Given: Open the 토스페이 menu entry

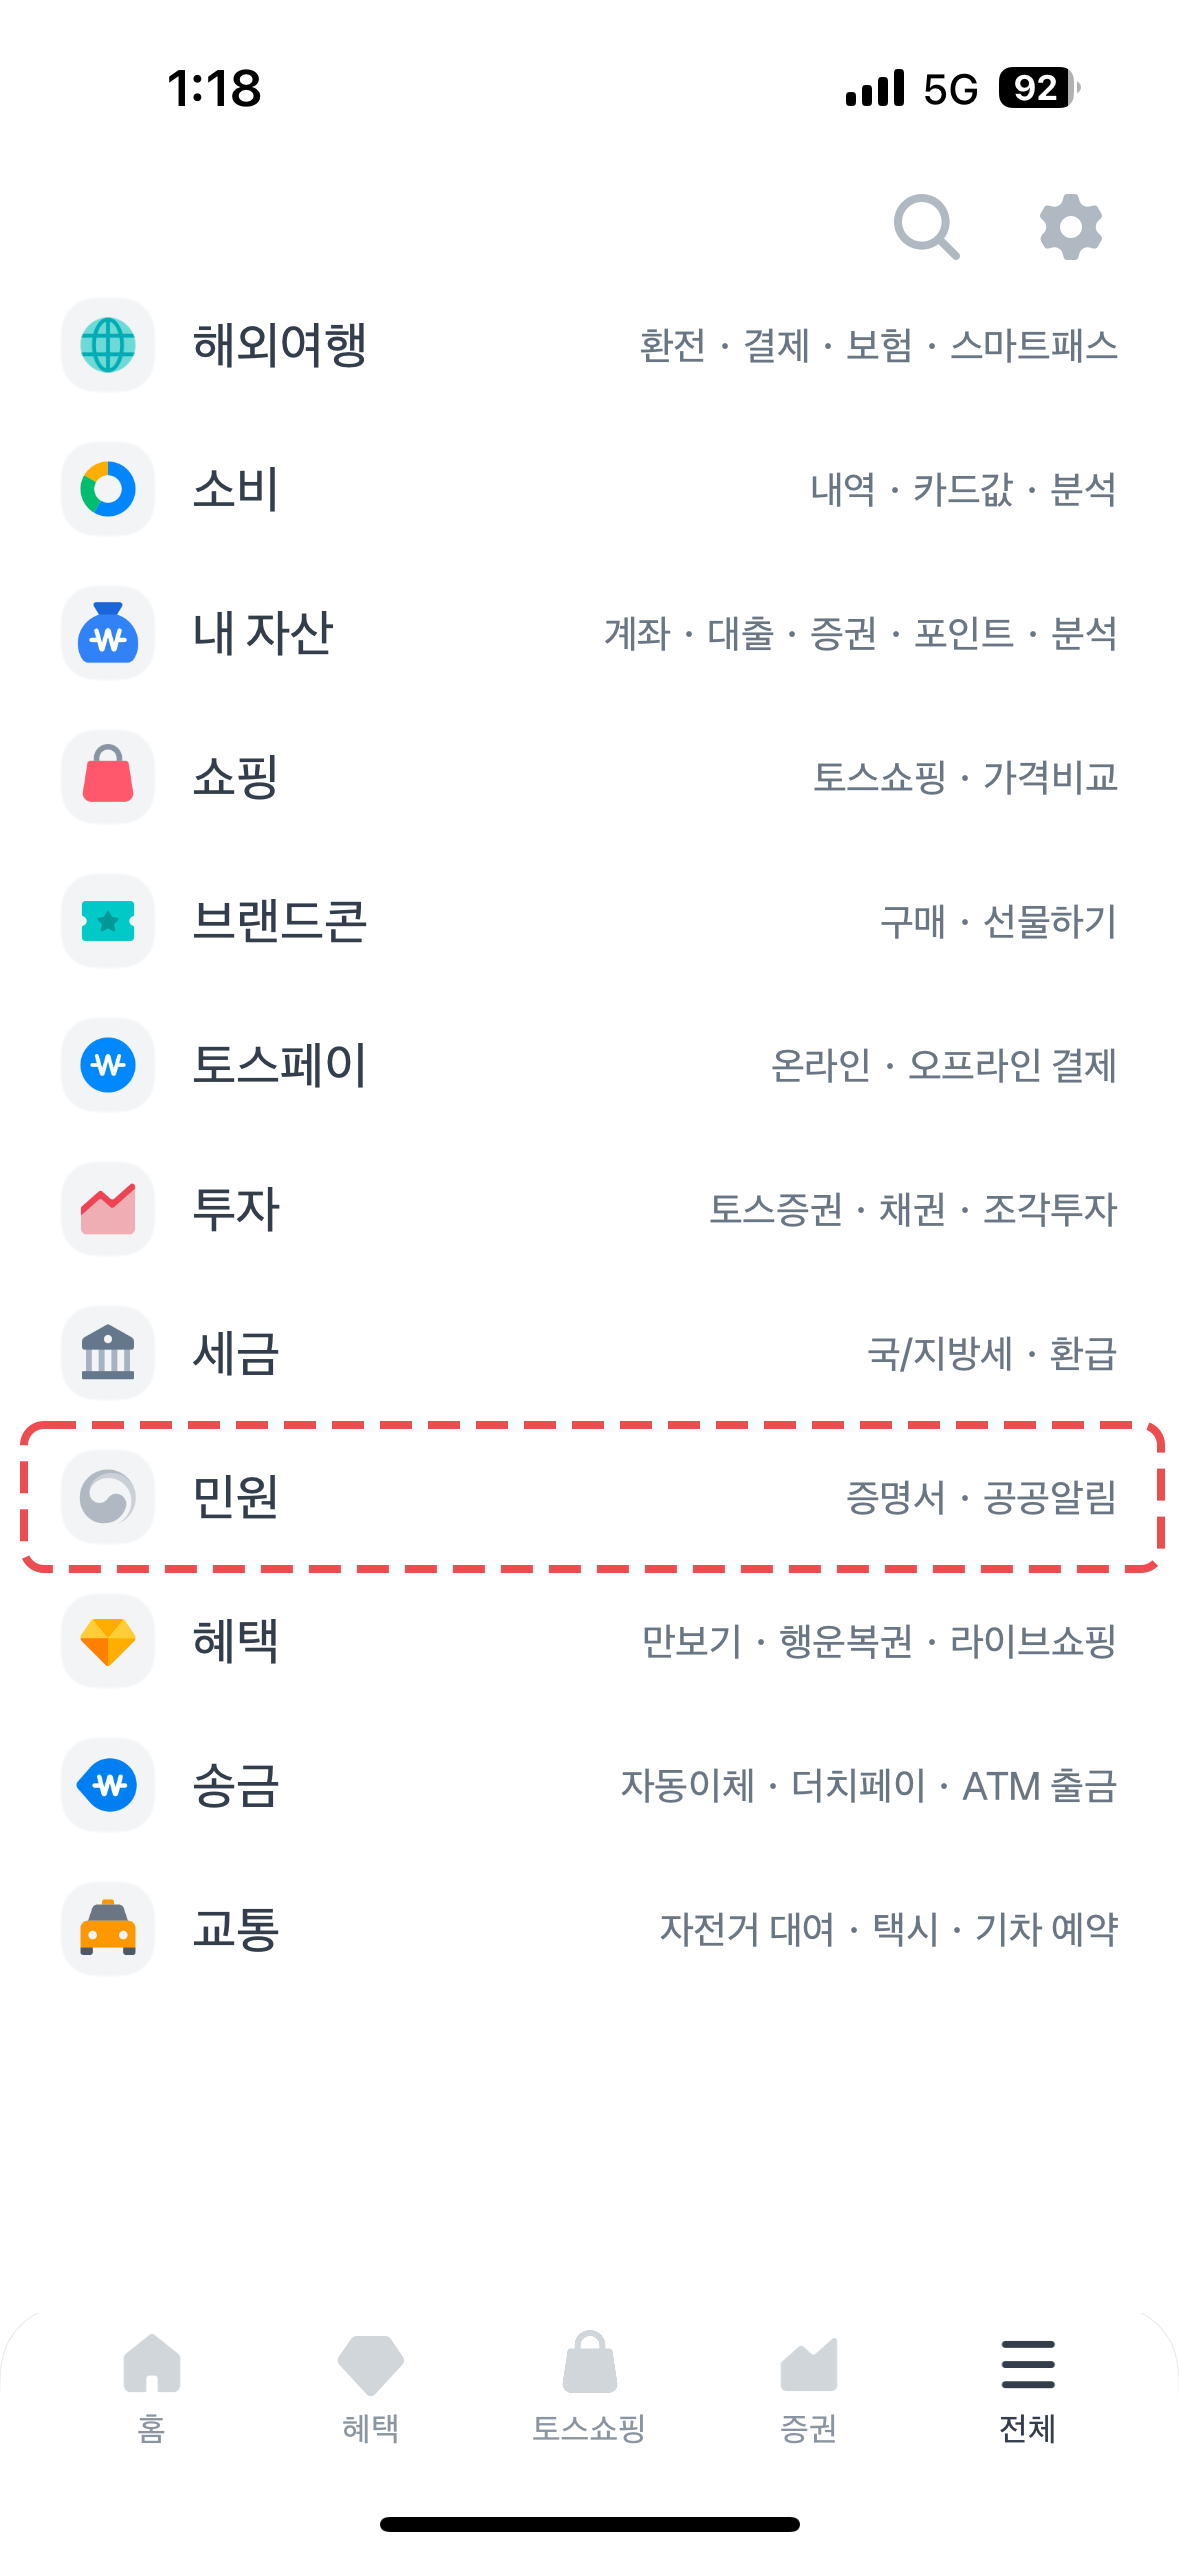Looking at the screenshot, I should [280, 1065].
